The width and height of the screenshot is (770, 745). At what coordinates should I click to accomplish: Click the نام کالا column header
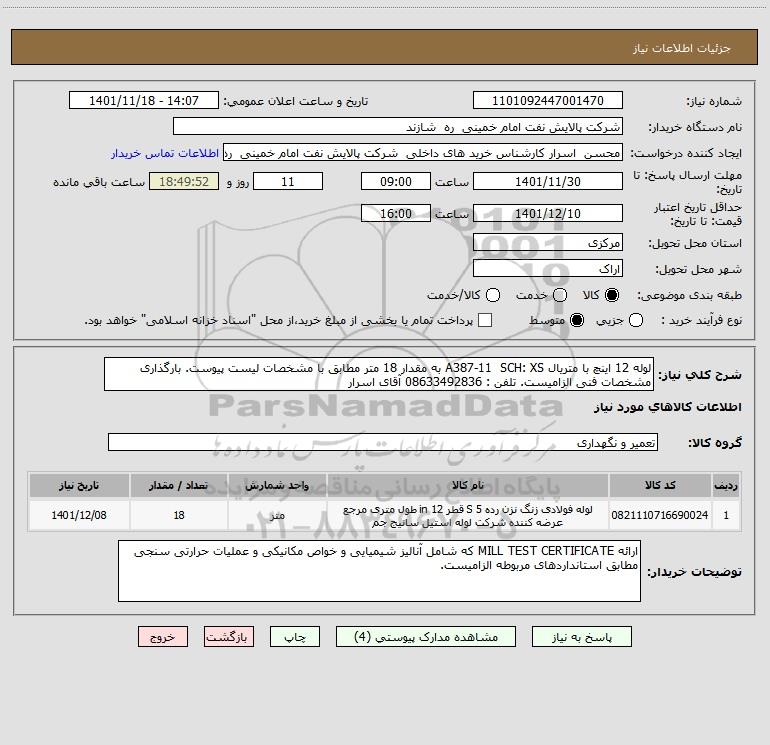pyautogui.click(x=468, y=485)
